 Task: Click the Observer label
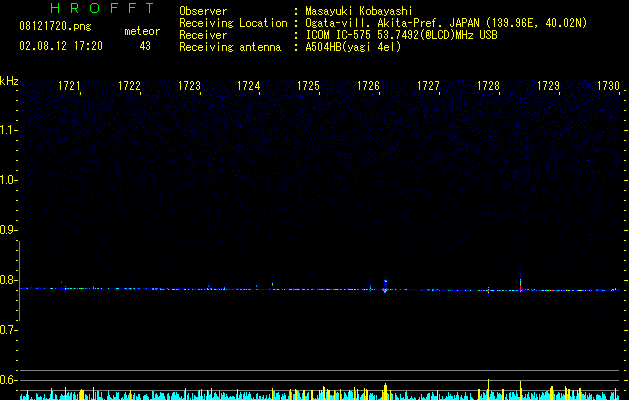(x=203, y=11)
